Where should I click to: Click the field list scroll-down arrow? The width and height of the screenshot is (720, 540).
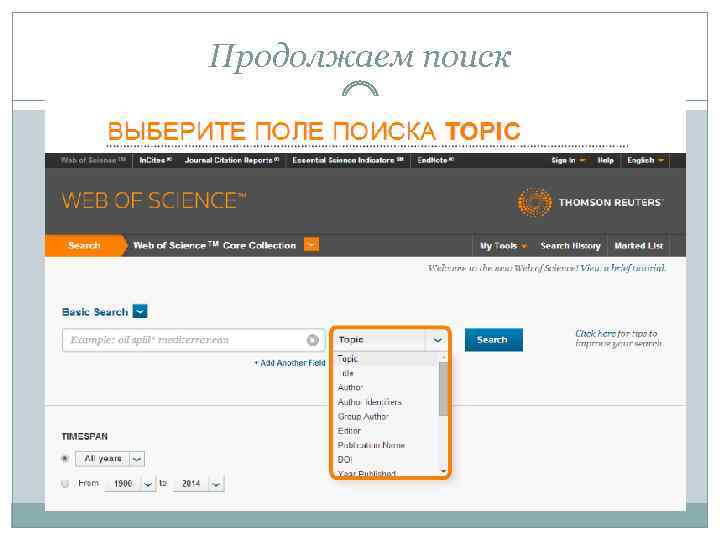[443, 471]
